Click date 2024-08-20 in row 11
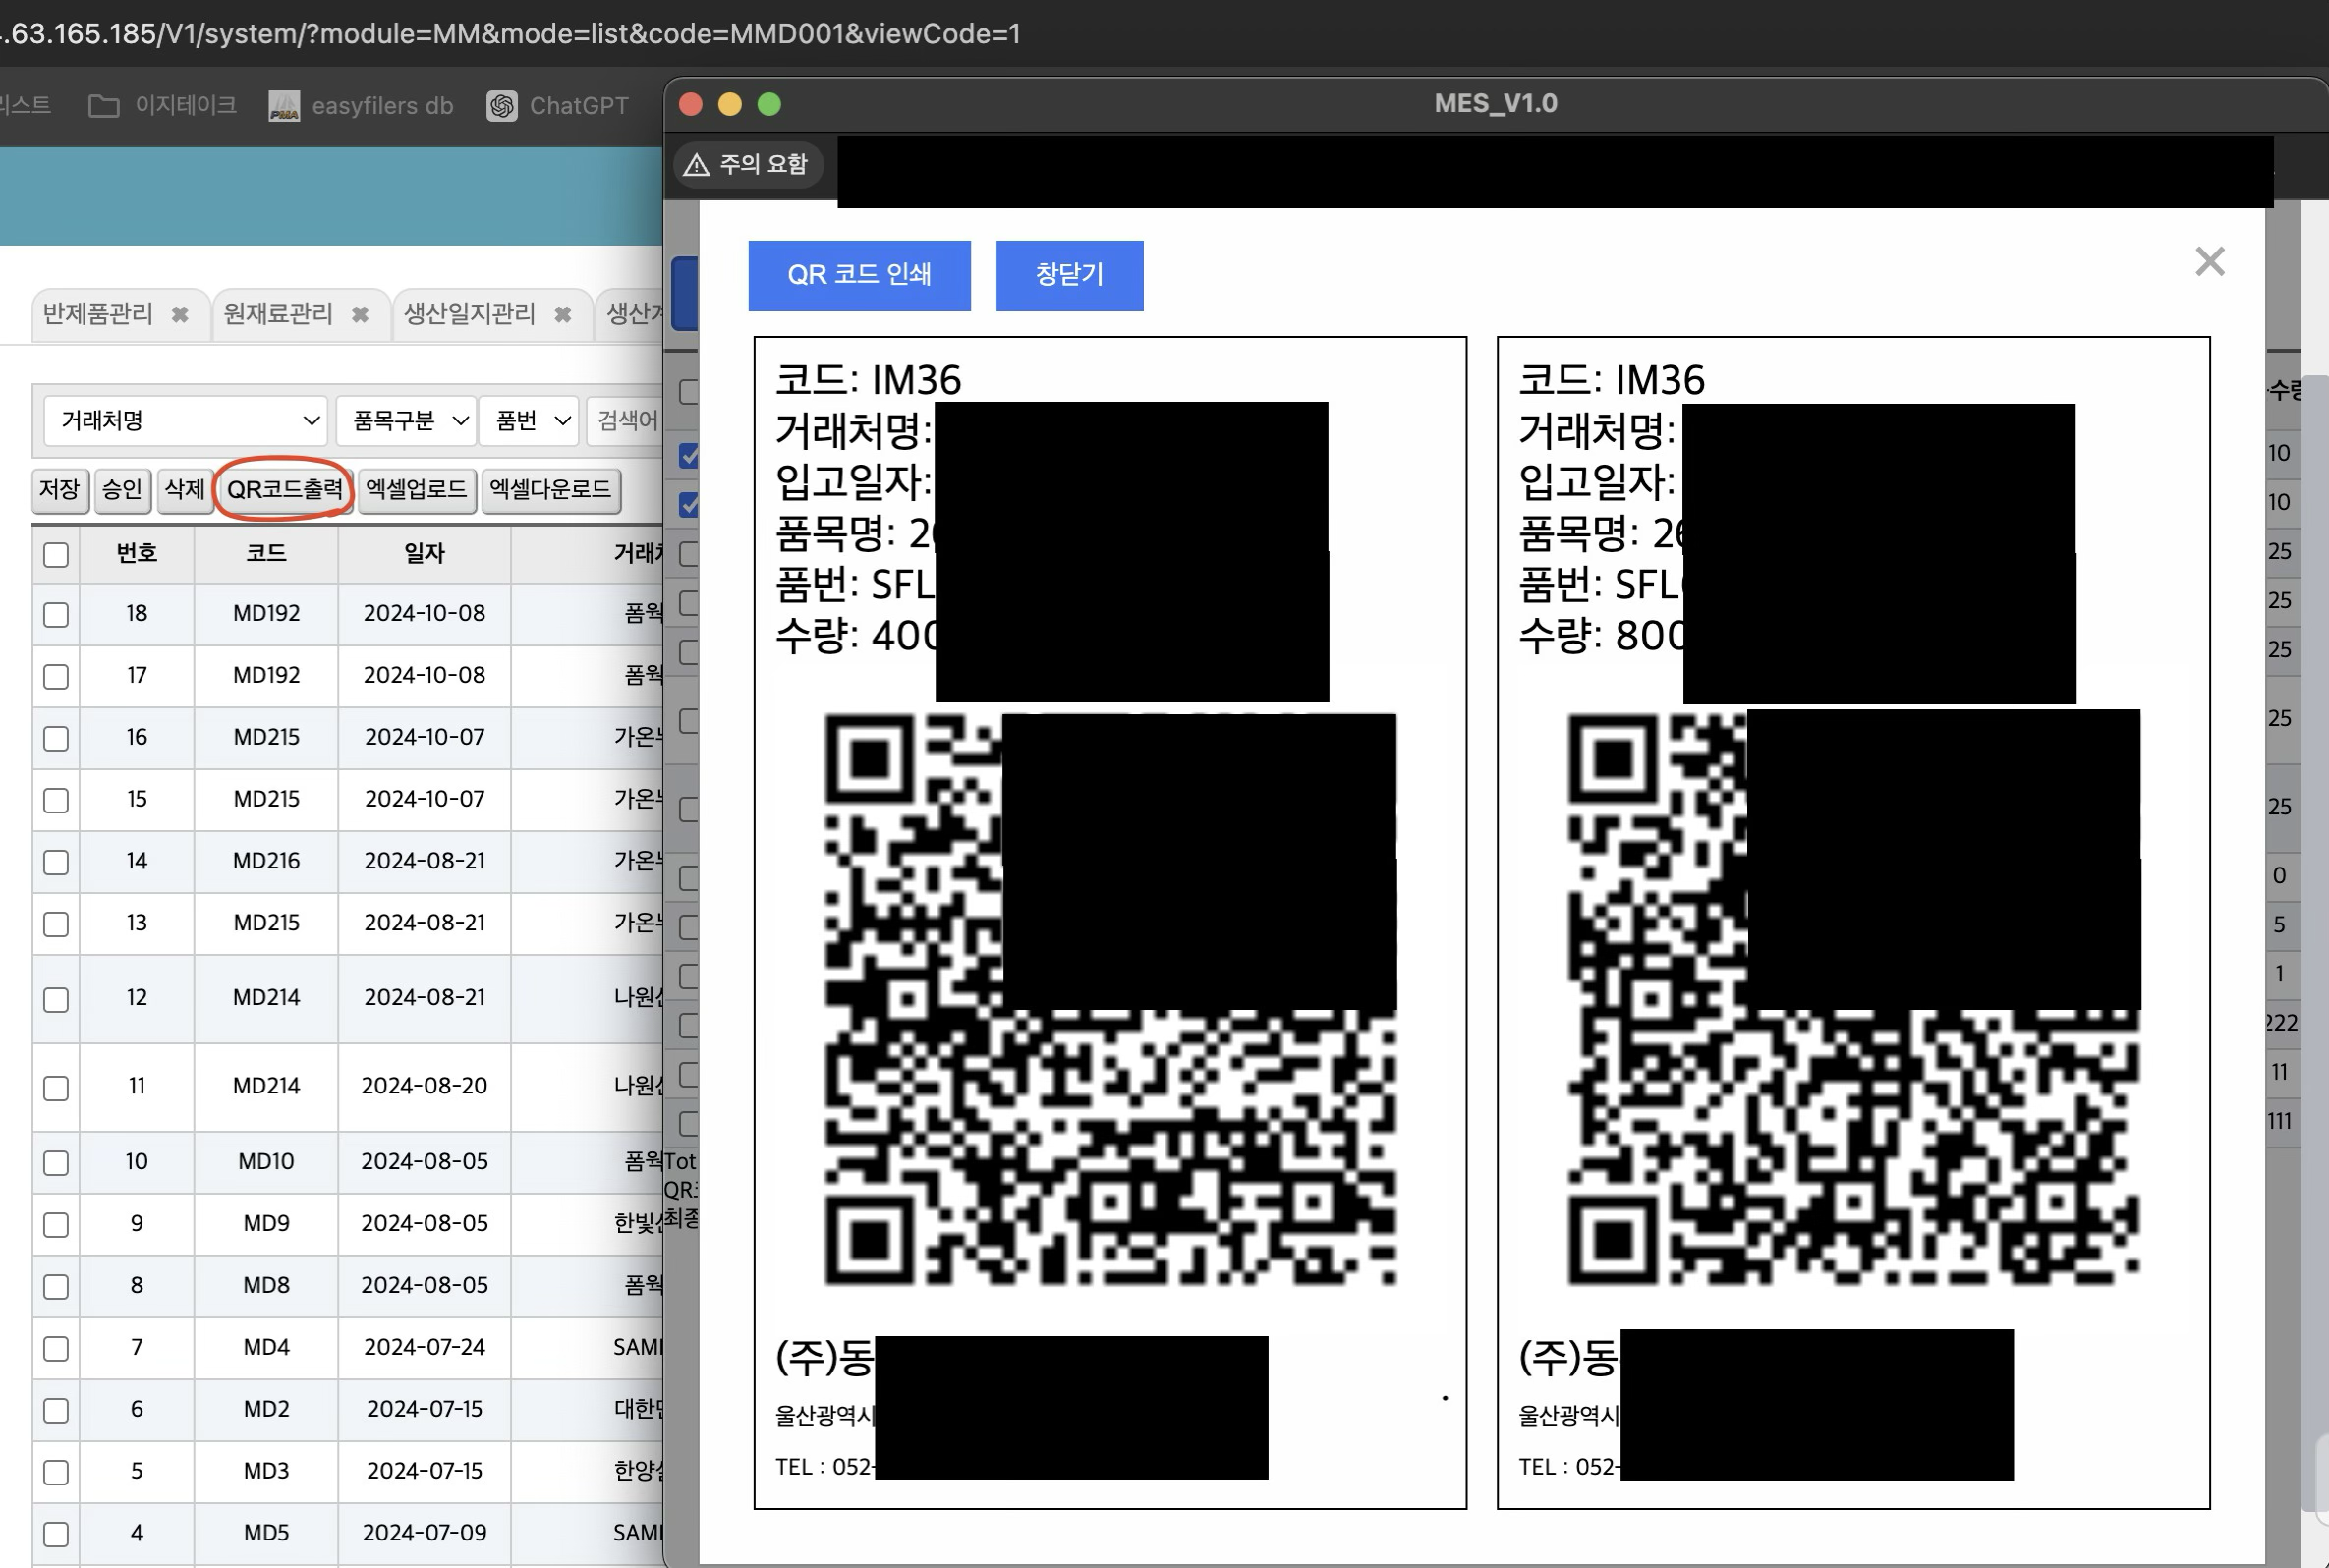 click(424, 1087)
